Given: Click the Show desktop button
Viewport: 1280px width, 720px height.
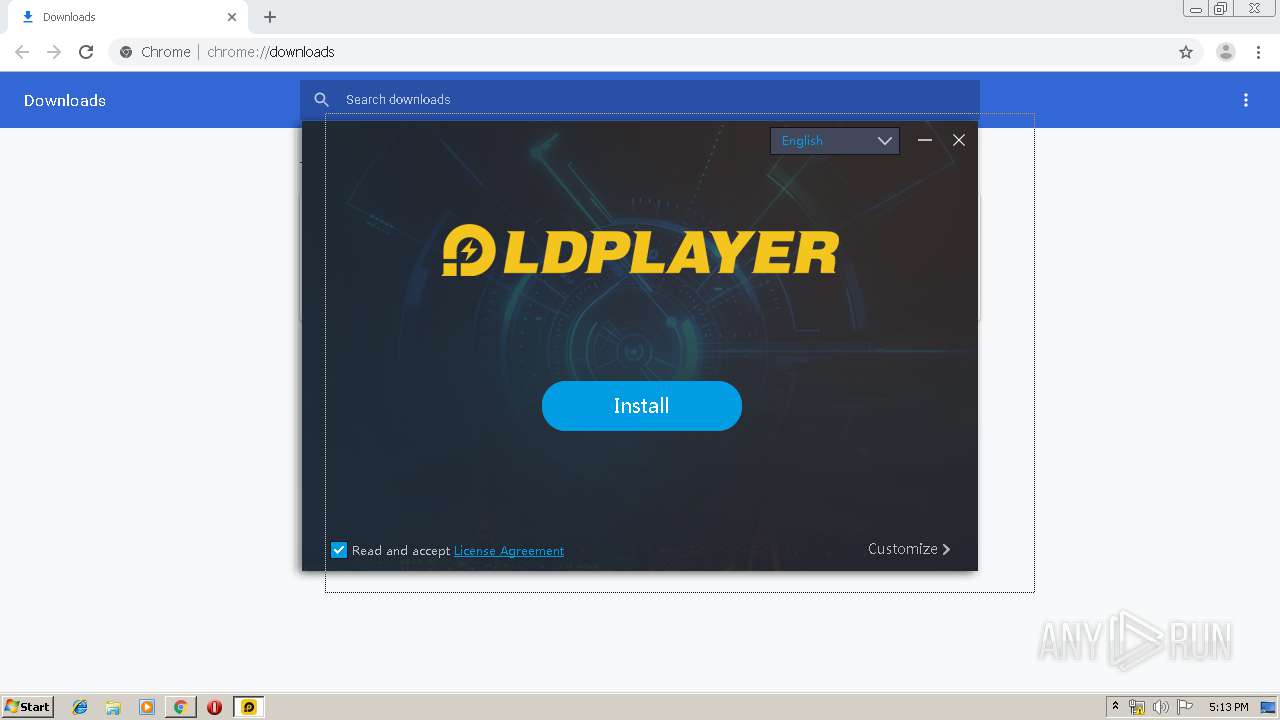Looking at the screenshot, I should point(1268,707).
